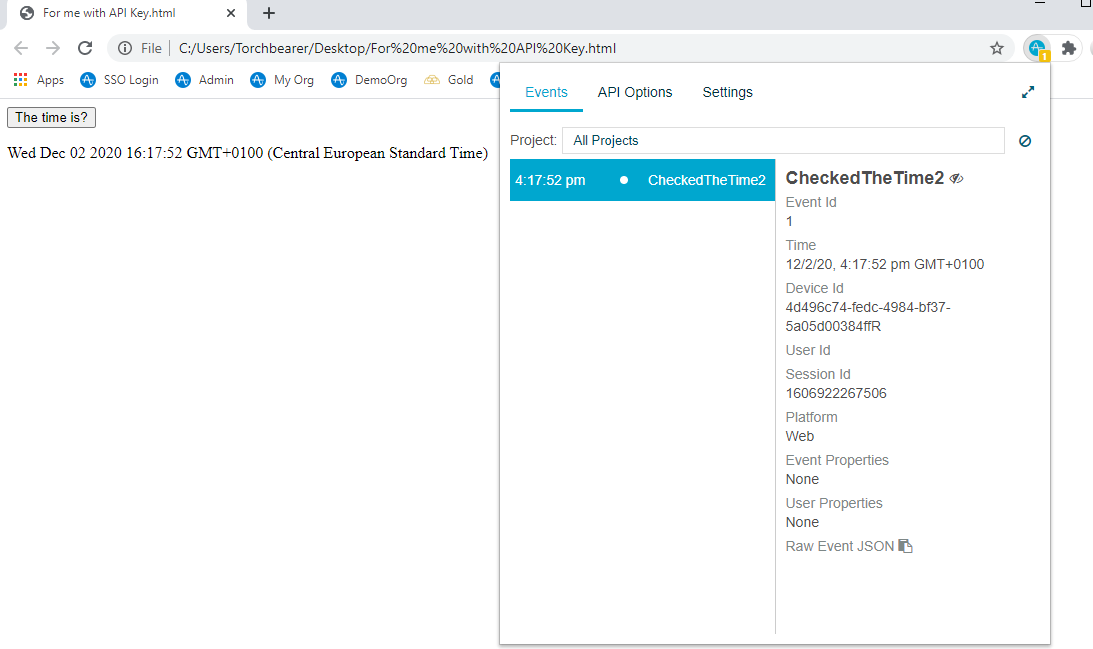Click the Device Id value 4d496c74-fedc-4984
This screenshot has width=1093, height=649.
point(868,316)
